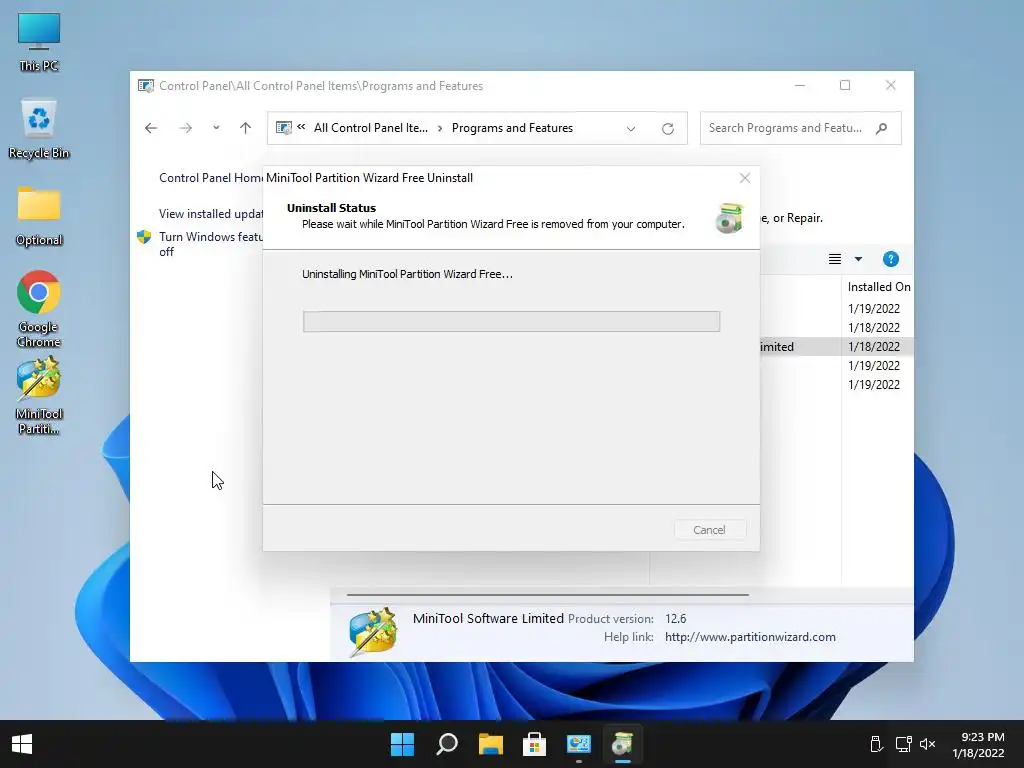
Task: Switch to MiniTool uninstaller taskbar icon
Action: (622, 744)
